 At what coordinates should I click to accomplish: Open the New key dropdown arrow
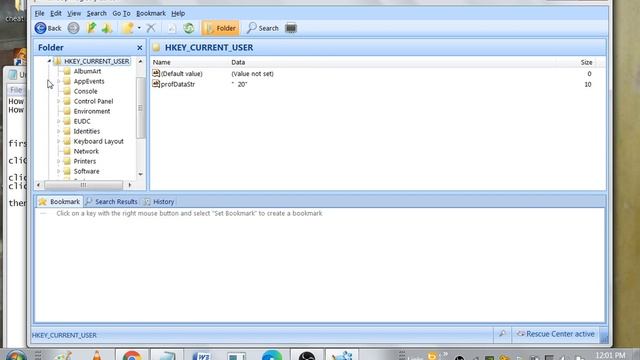(x=139, y=28)
